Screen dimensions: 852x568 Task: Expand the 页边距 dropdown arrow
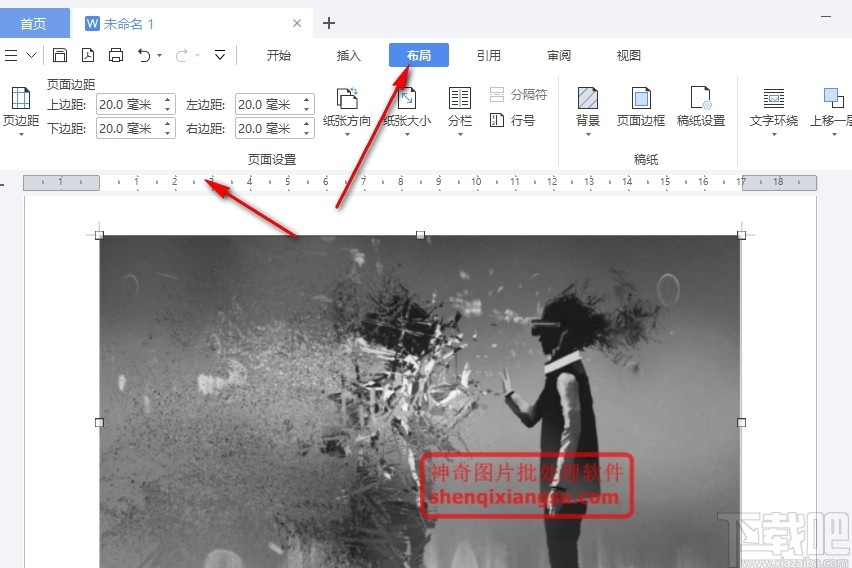tap(21, 134)
